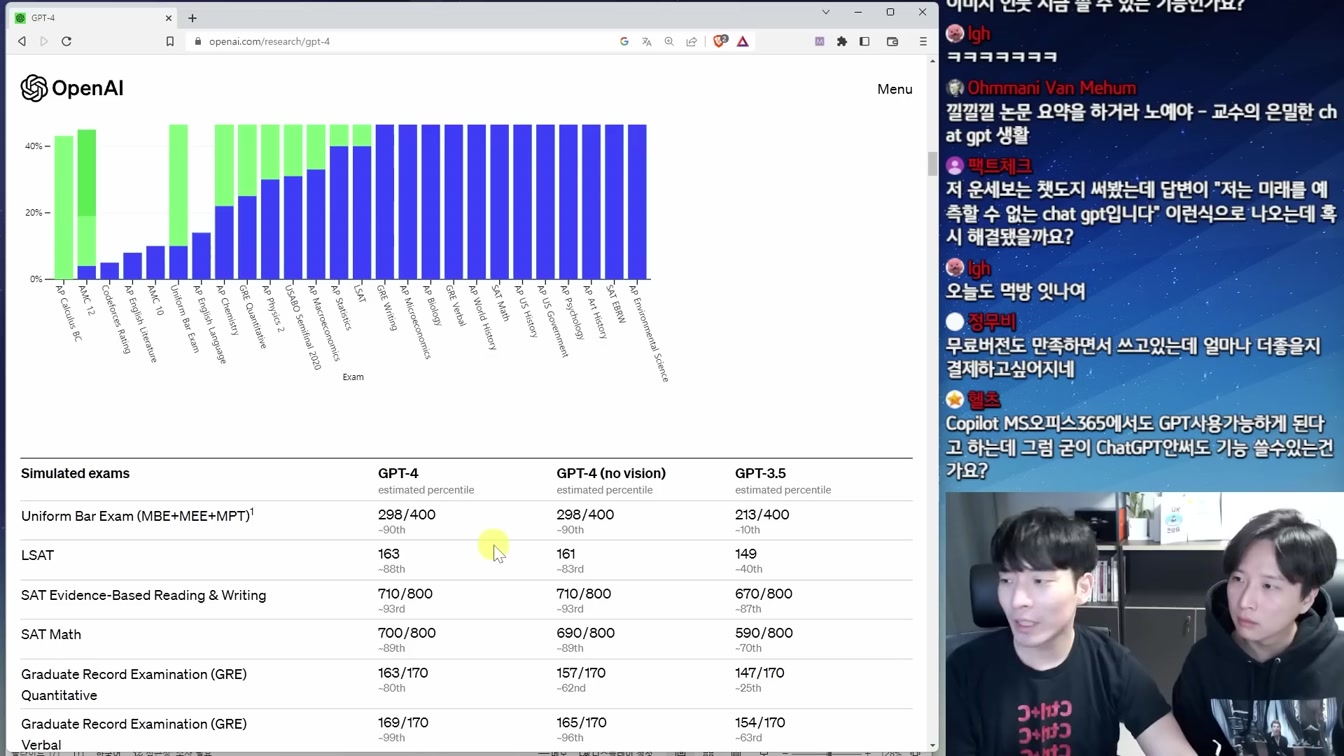Click the '163/170' GRE Quantitative score

(x=403, y=673)
